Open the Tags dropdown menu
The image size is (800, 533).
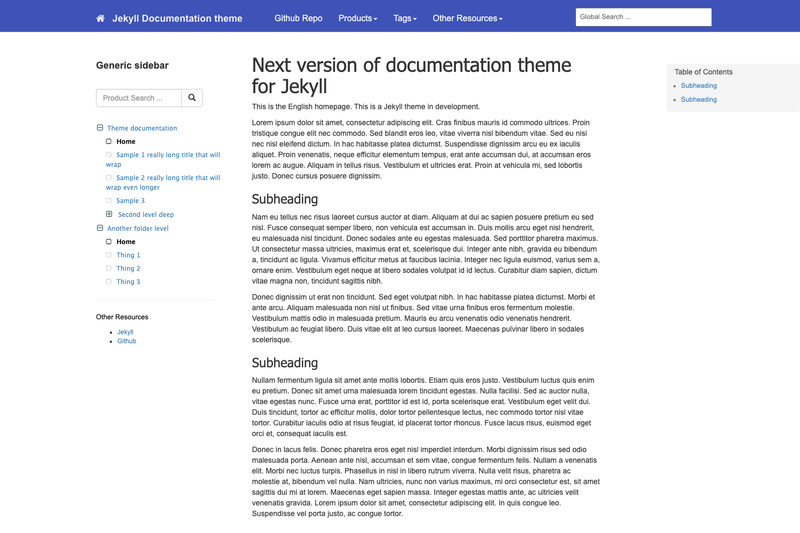[x=405, y=18]
